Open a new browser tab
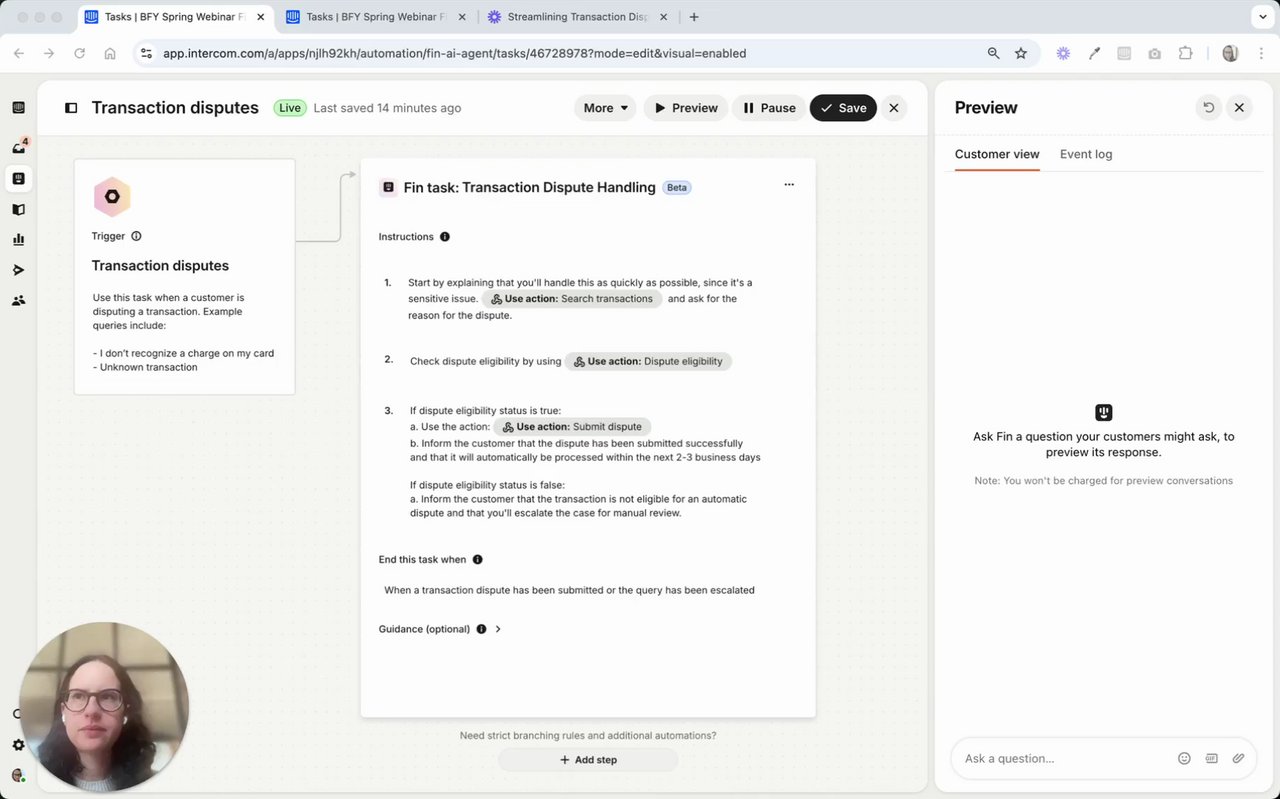This screenshot has height=799, width=1280. click(x=694, y=17)
